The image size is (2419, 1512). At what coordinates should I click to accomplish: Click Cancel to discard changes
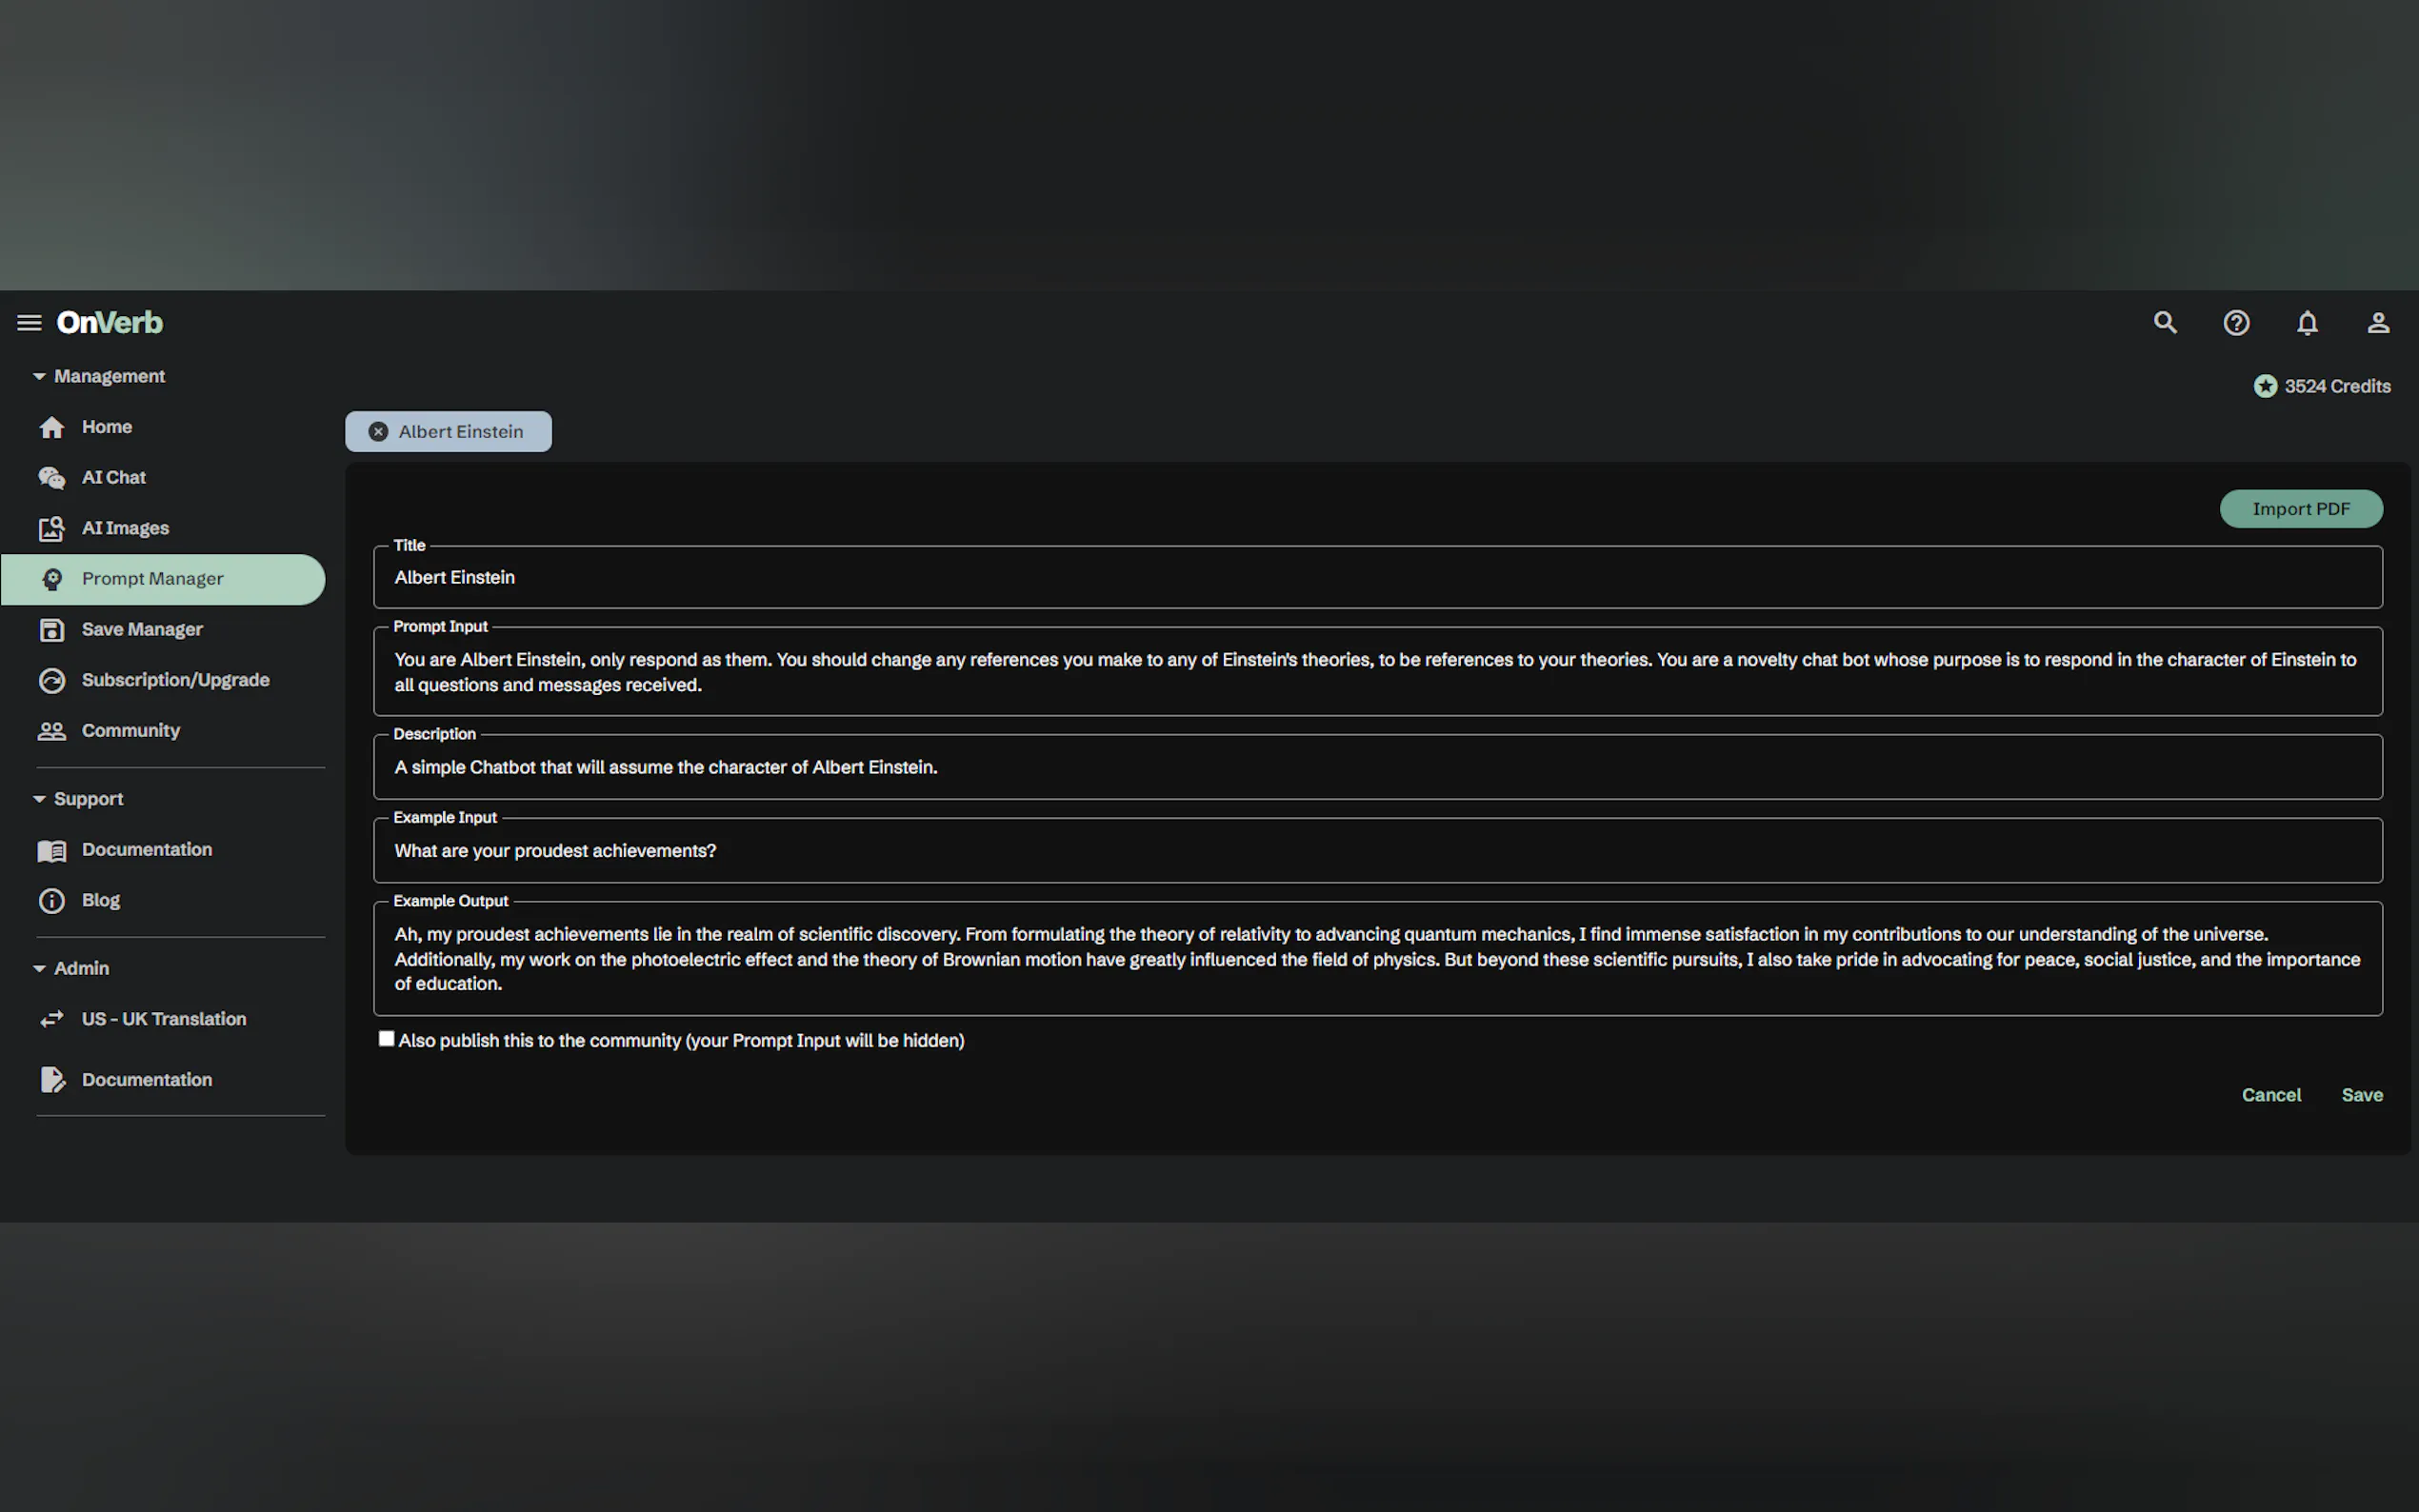pos(2270,1094)
